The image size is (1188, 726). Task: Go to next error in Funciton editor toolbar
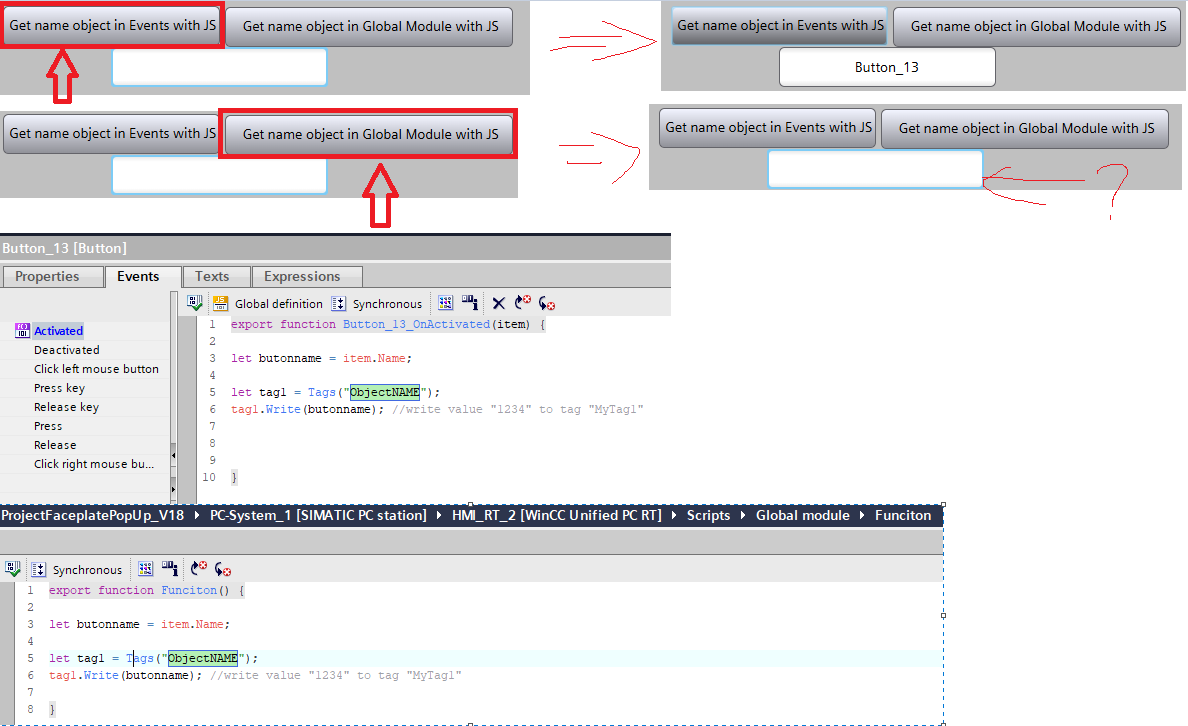pos(223,568)
